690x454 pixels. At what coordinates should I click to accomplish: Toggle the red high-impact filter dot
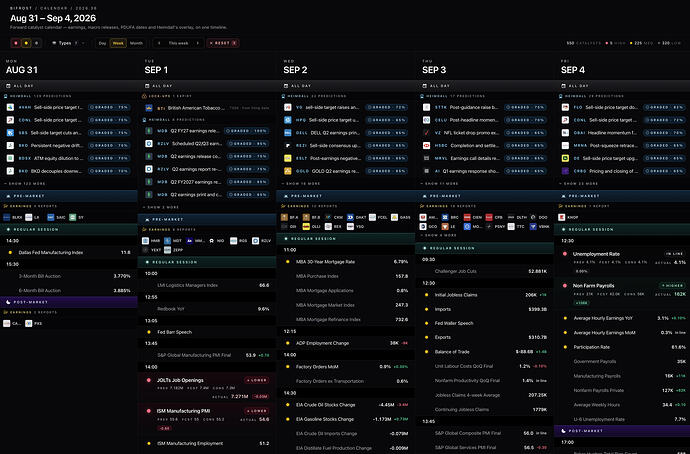click(16, 43)
